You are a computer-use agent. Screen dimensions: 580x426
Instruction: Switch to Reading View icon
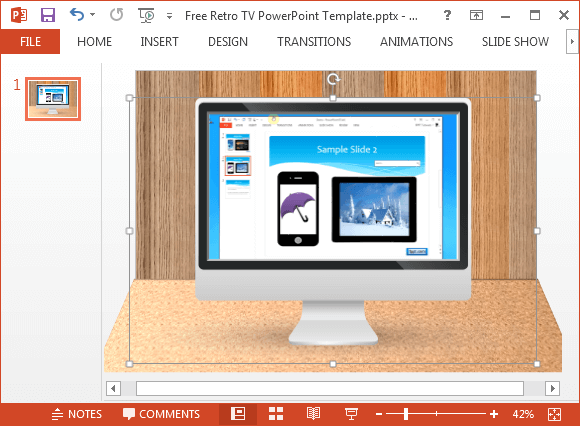tap(313, 414)
